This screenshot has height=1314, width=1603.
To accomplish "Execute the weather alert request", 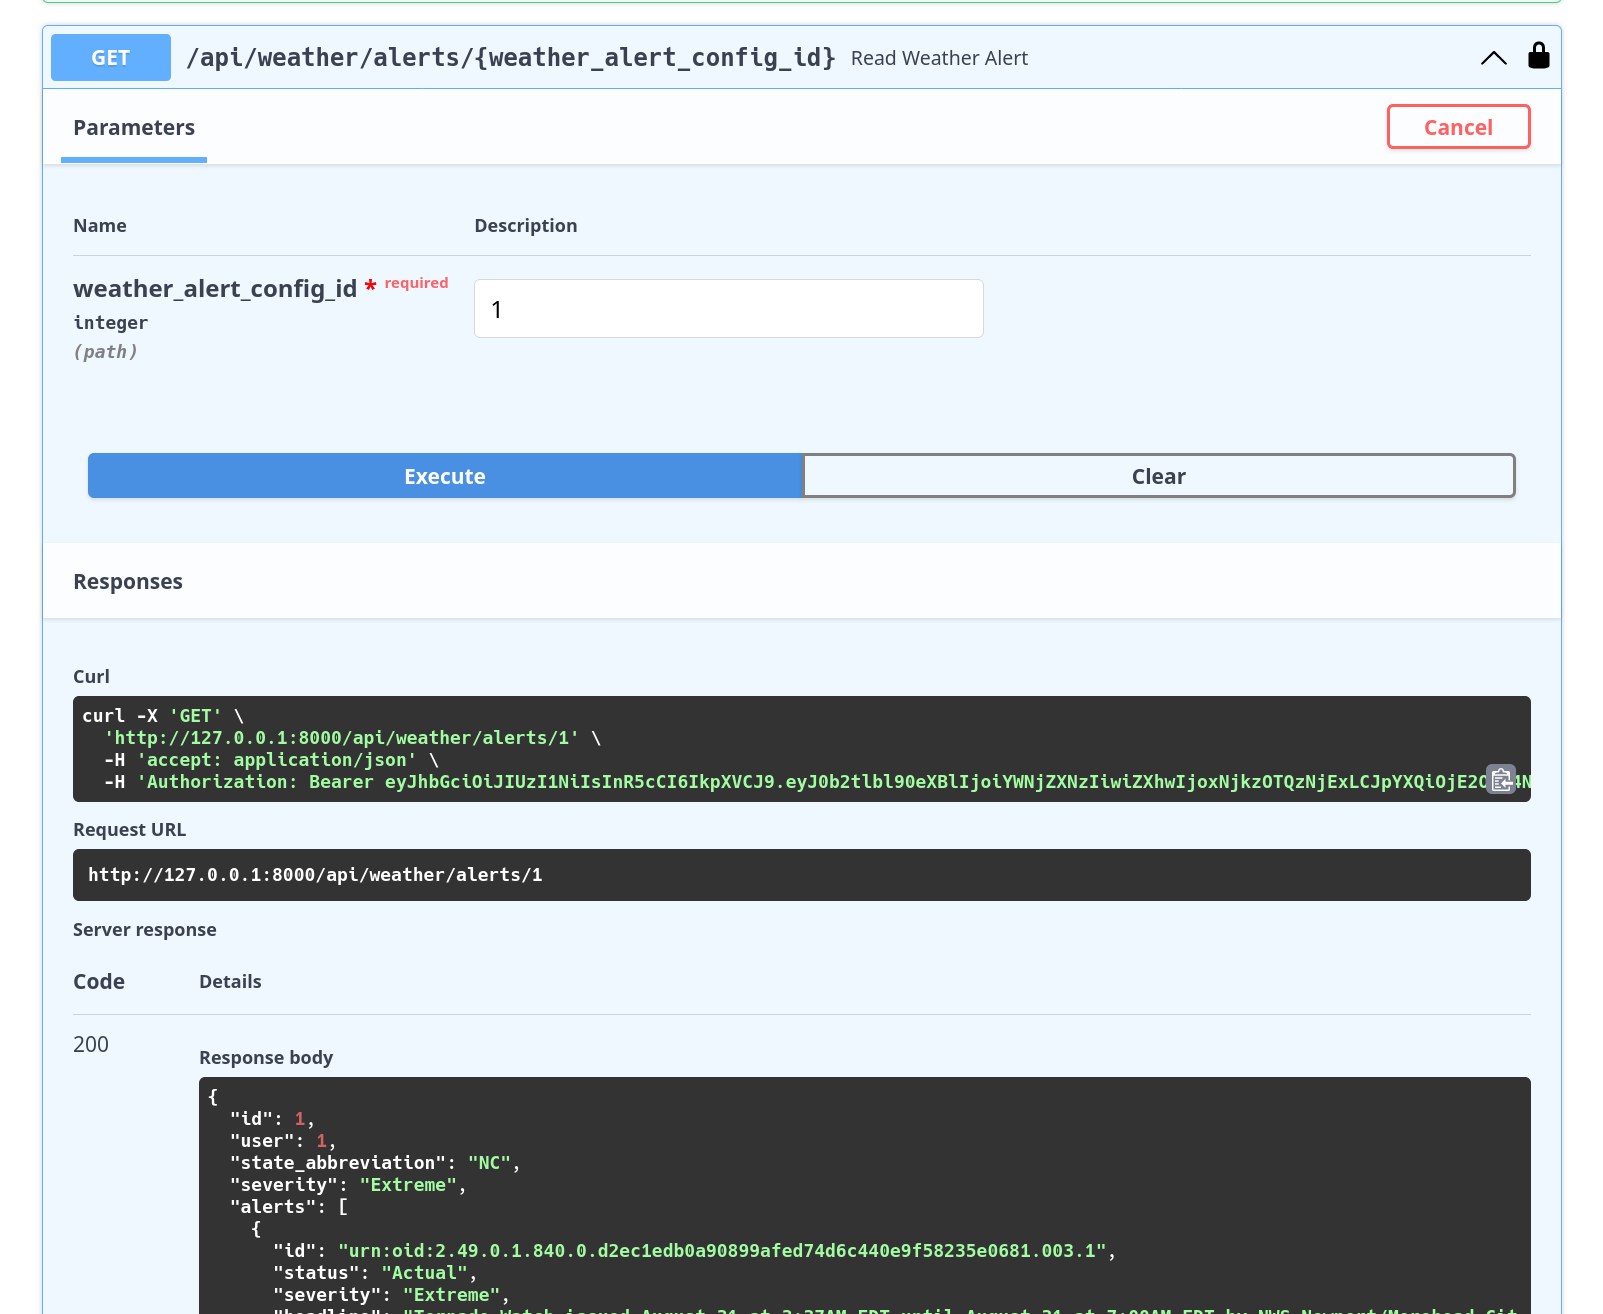I will click(445, 476).
